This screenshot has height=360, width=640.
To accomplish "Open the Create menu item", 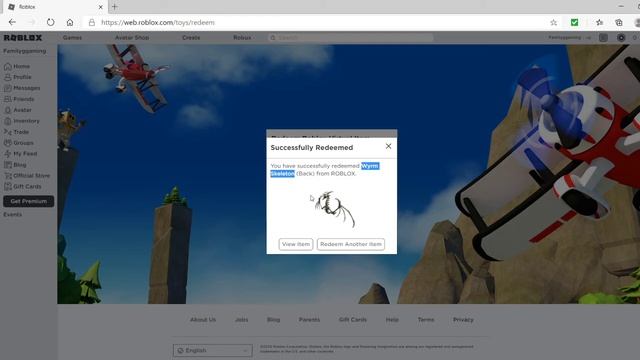I will click(191, 38).
